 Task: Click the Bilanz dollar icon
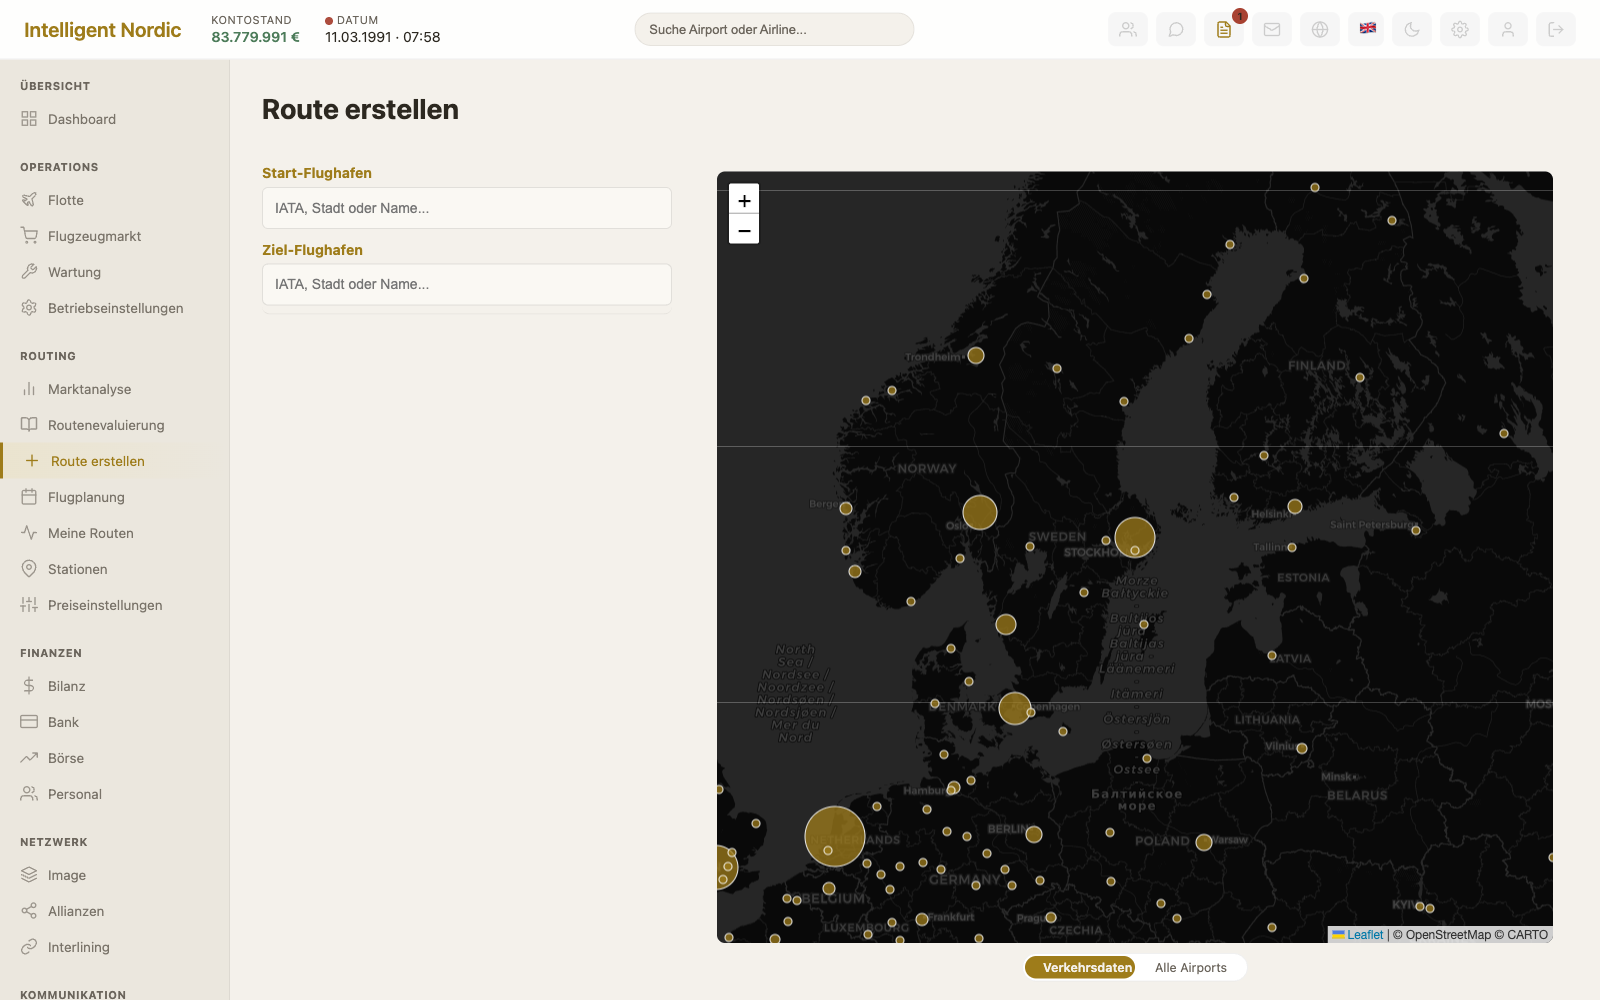29,686
